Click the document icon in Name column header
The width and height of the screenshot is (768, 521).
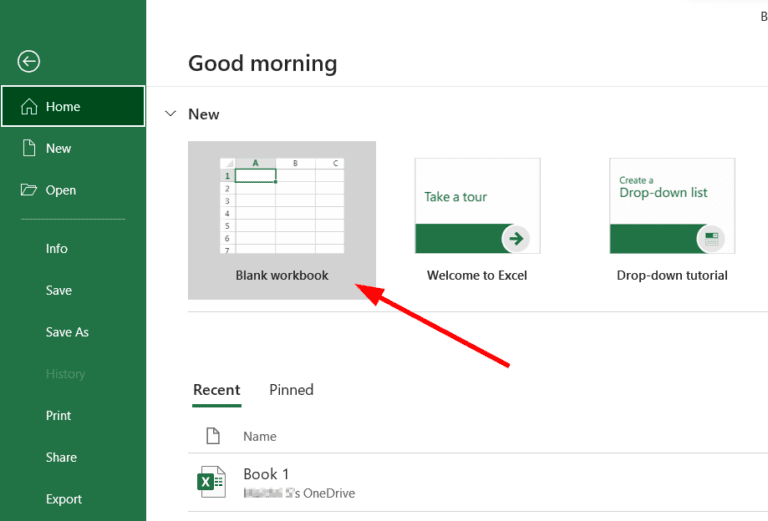(213, 436)
